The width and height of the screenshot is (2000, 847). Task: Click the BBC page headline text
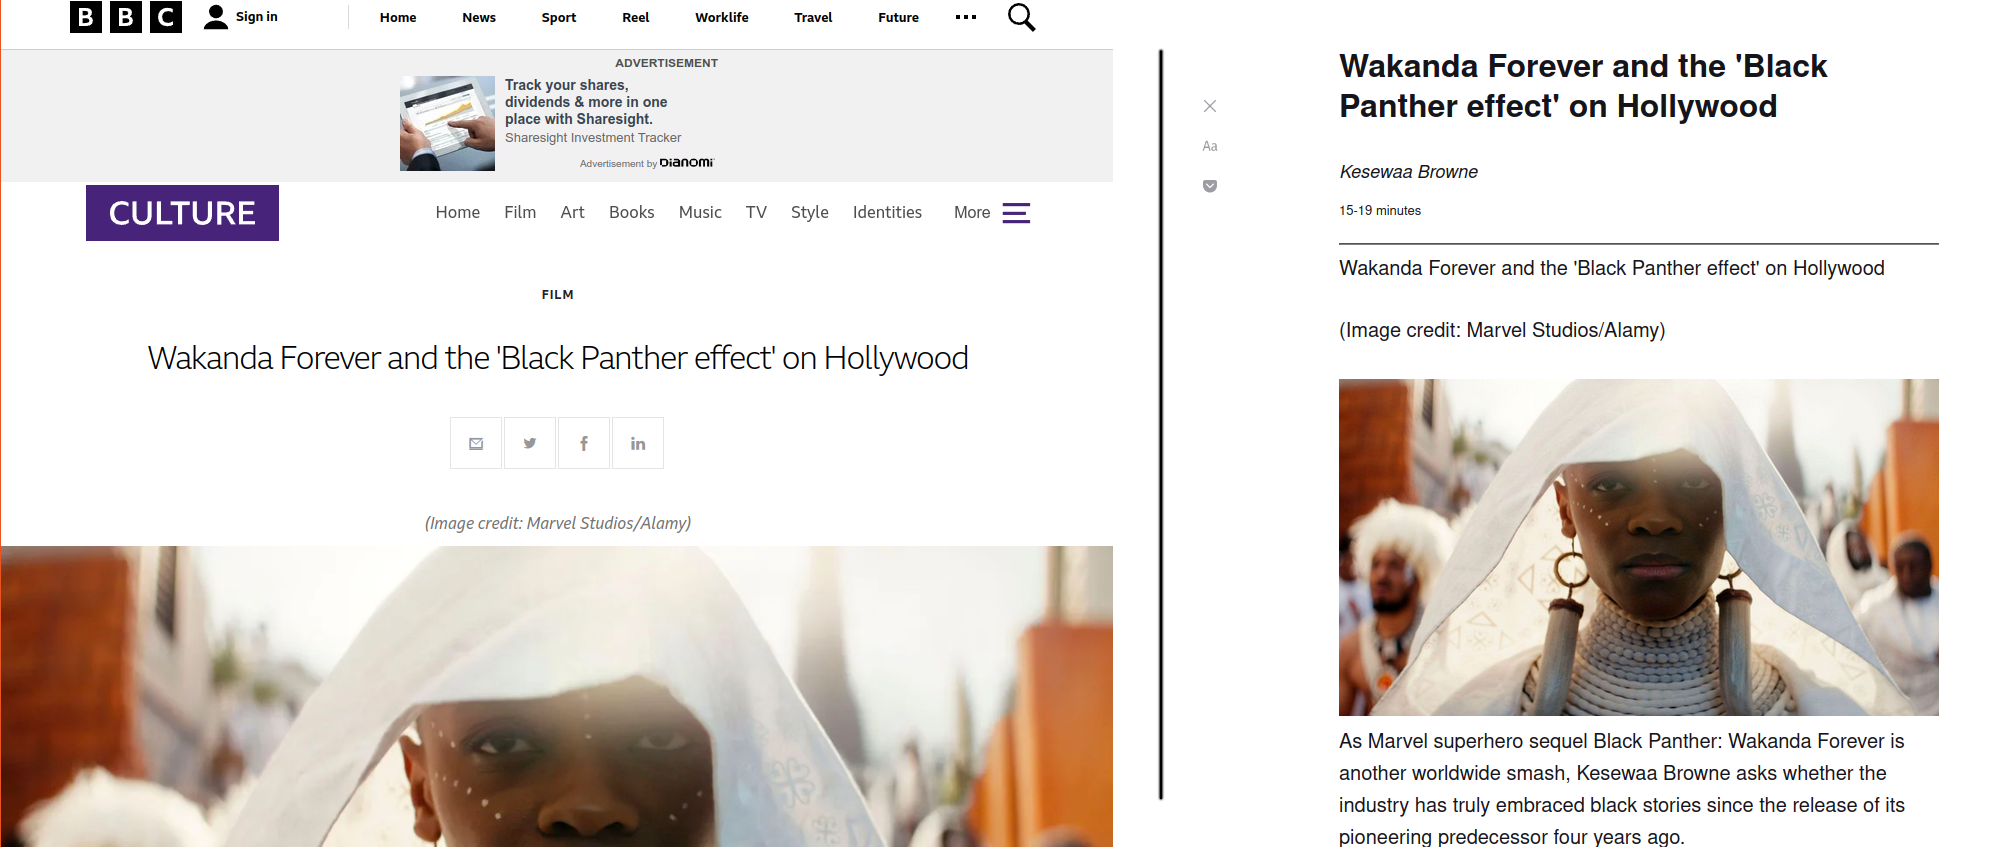[558, 358]
